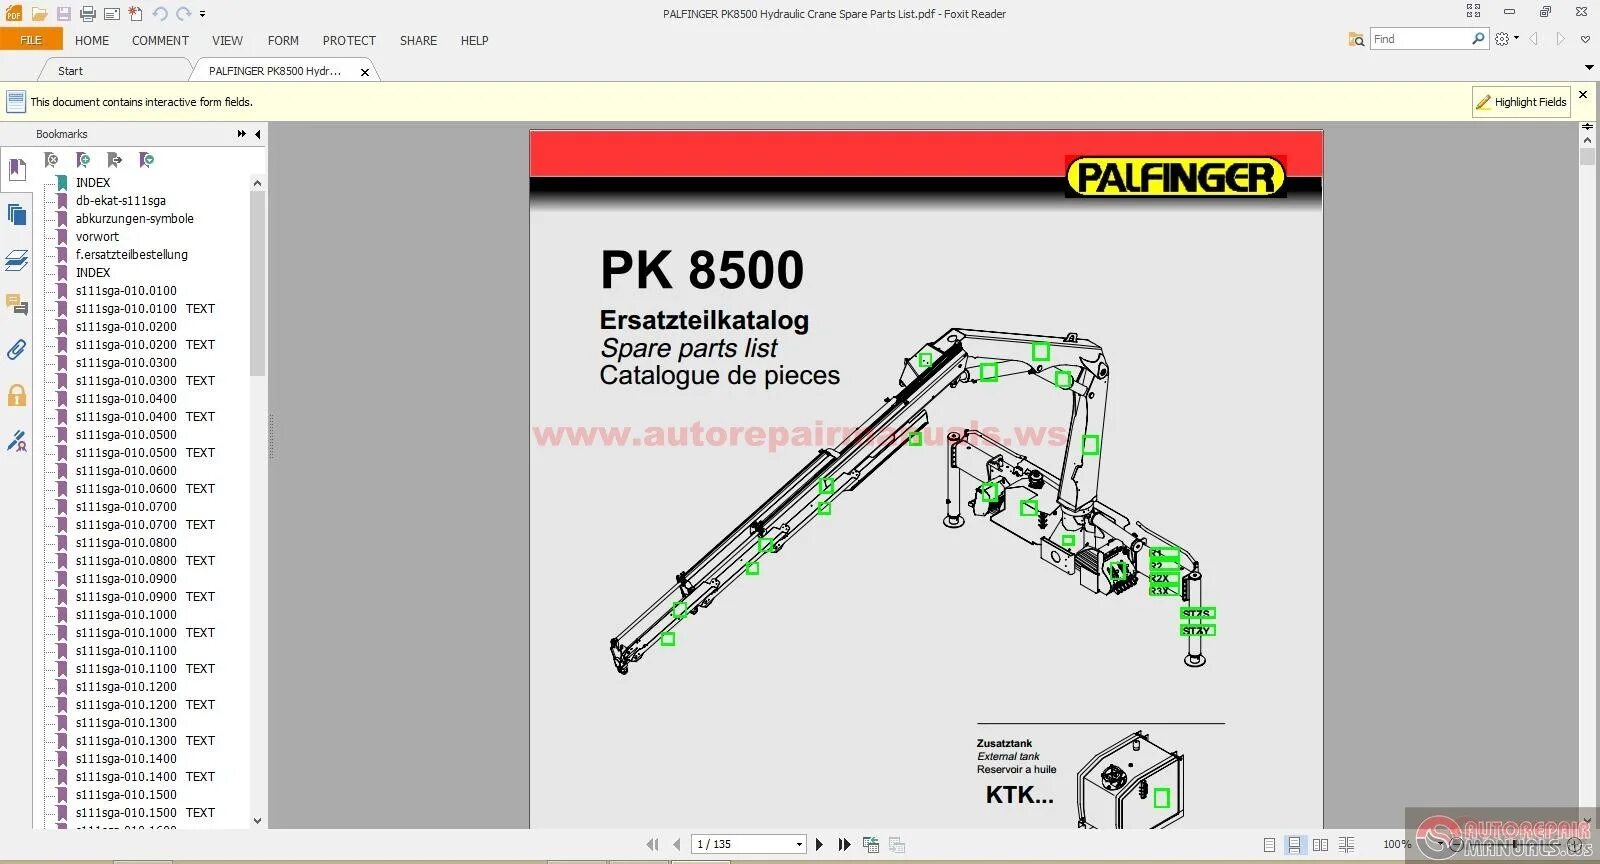Viewport: 1600px width, 864px height.
Task: Select the s111sga-010.1200 bookmark without TEXT
Action: (x=126, y=687)
